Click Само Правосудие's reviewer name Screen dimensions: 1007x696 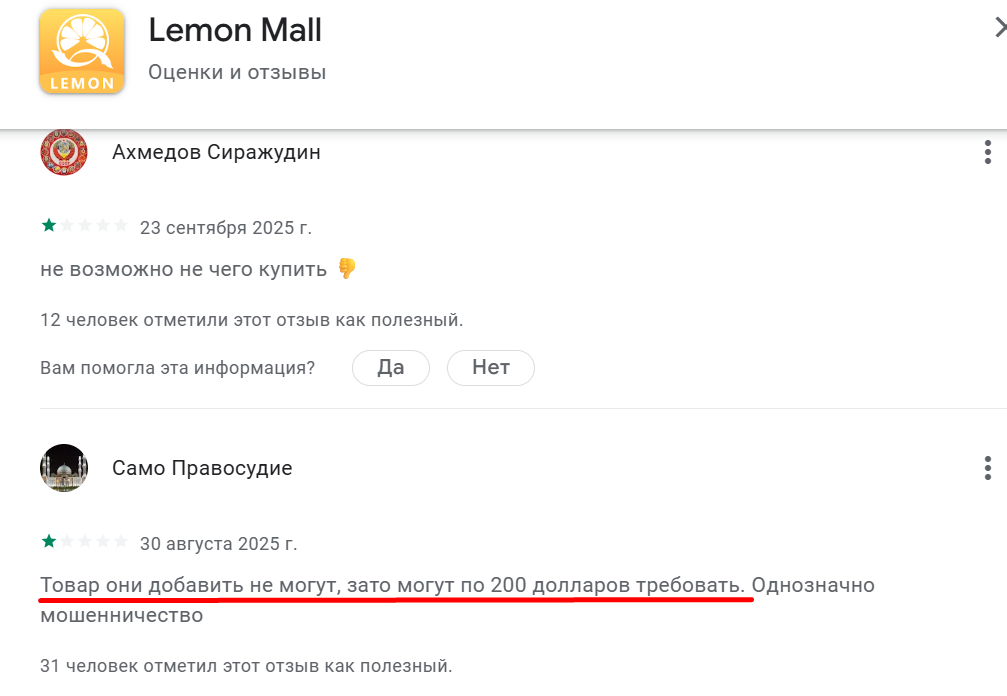click(204, 468)
